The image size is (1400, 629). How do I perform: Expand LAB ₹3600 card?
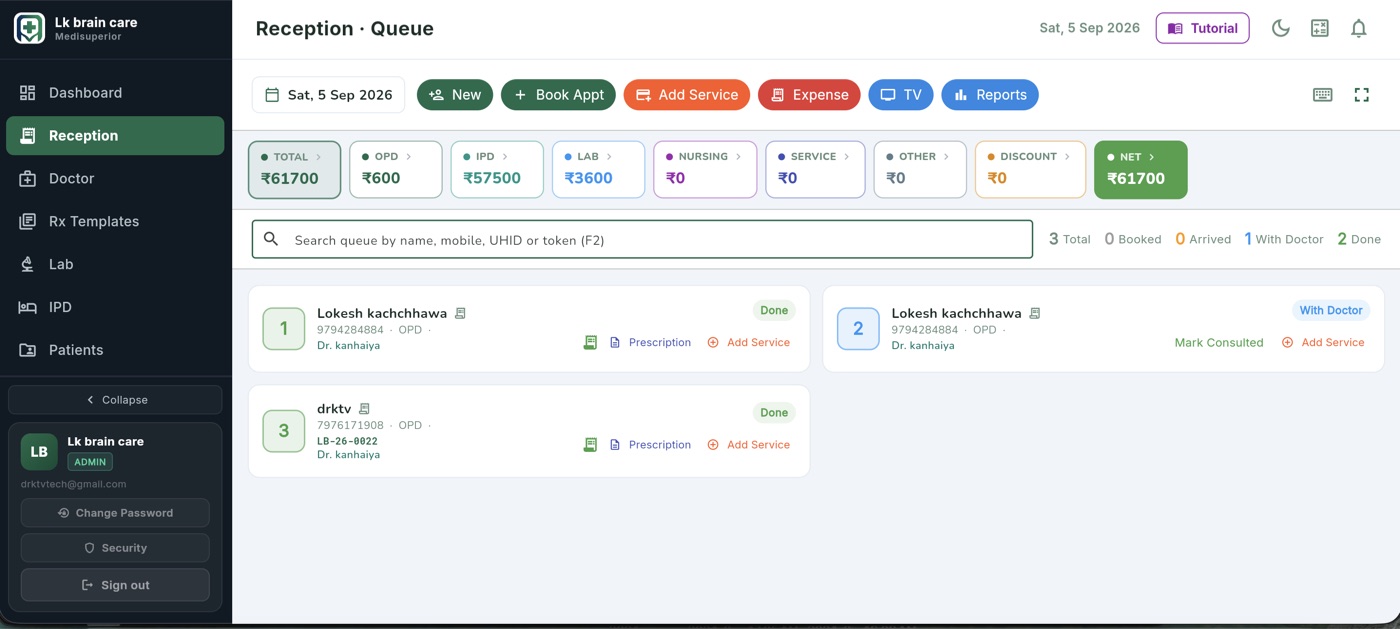coord(598,169)
